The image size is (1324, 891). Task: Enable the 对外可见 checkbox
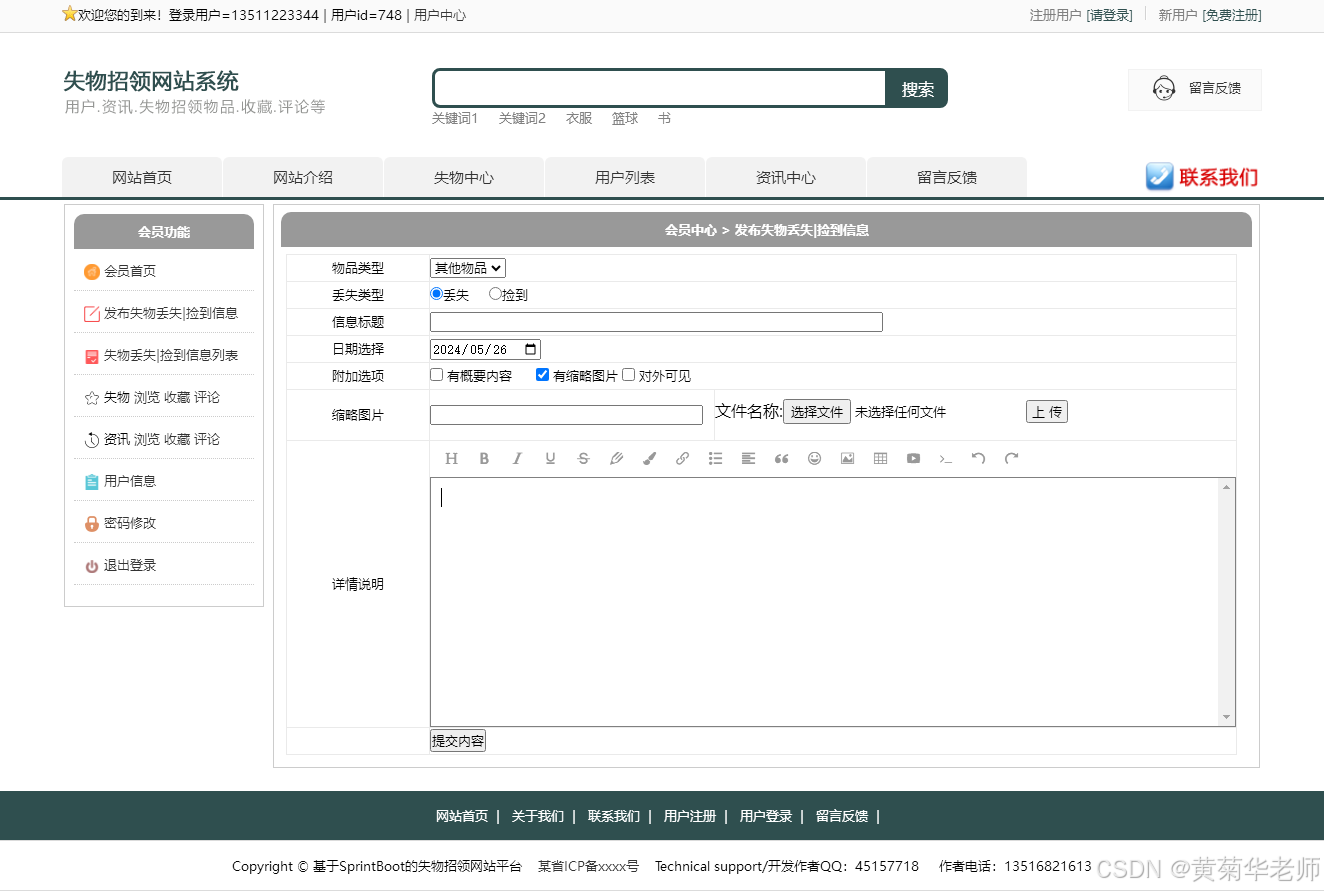628,375
